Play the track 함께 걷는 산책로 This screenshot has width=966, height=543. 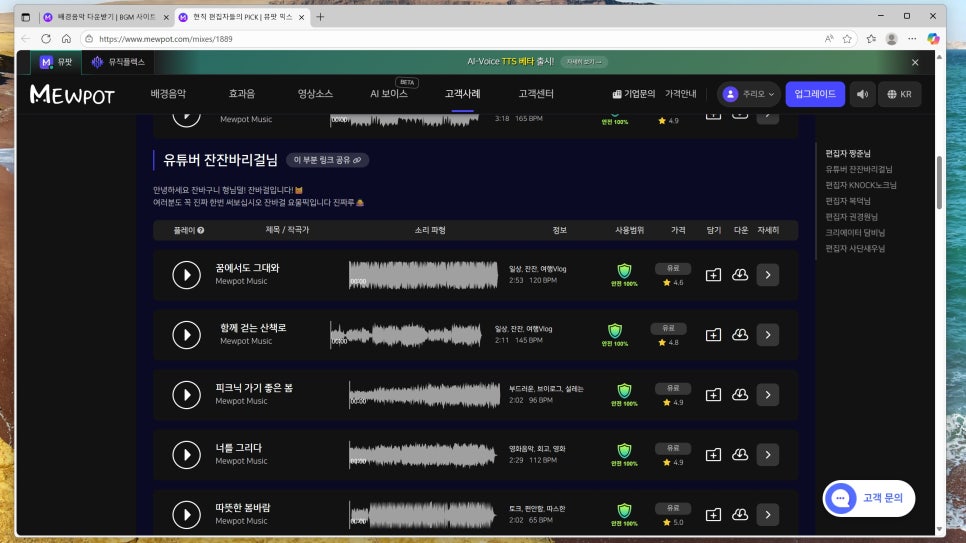pos(186,335)
